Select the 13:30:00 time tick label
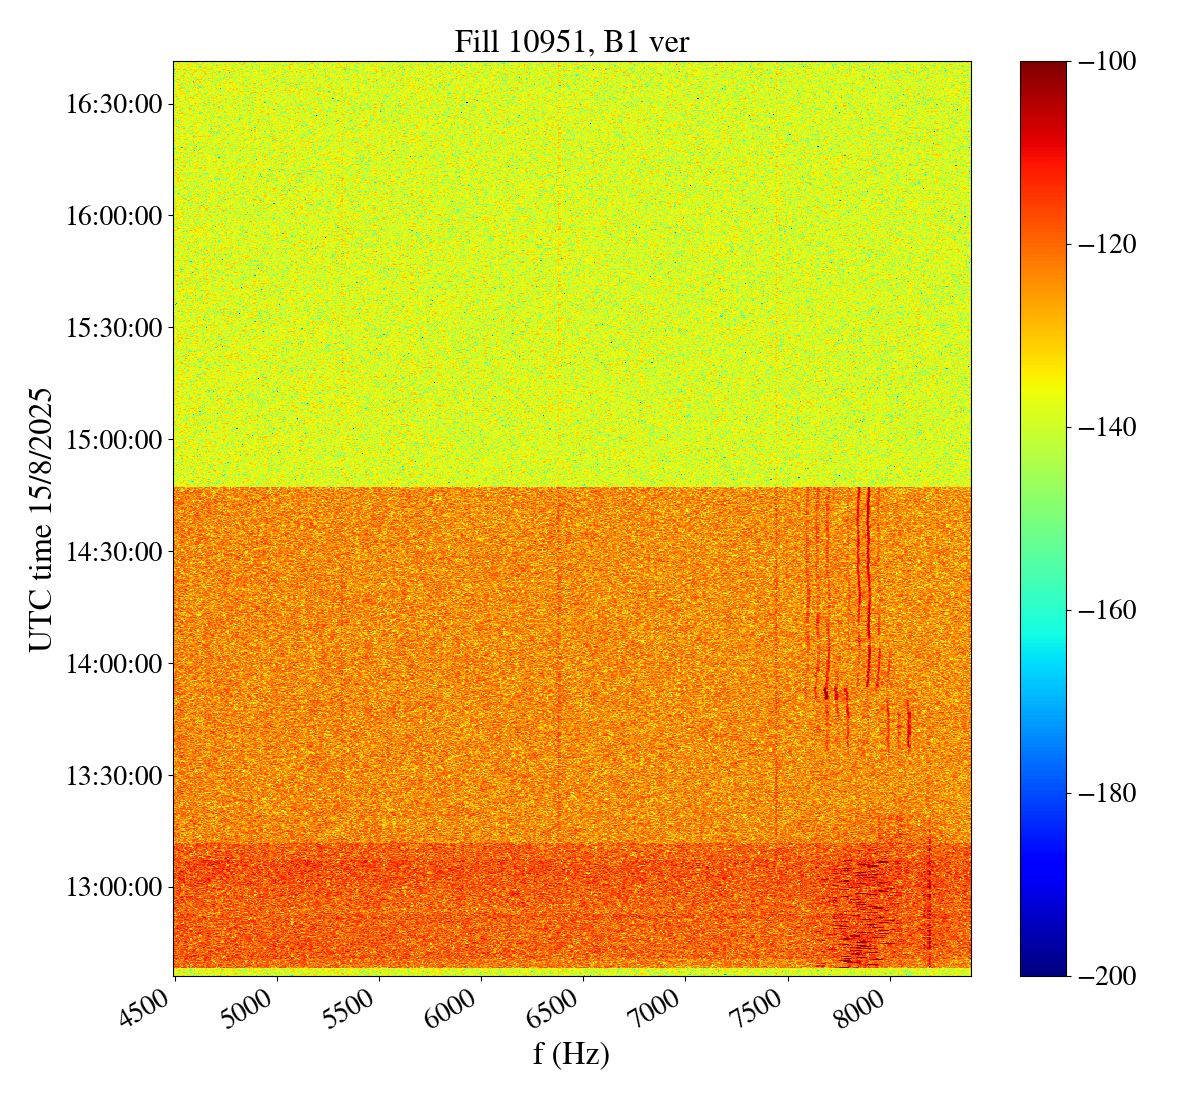The image size is (1200, 1100). click(x=114, y=775)
